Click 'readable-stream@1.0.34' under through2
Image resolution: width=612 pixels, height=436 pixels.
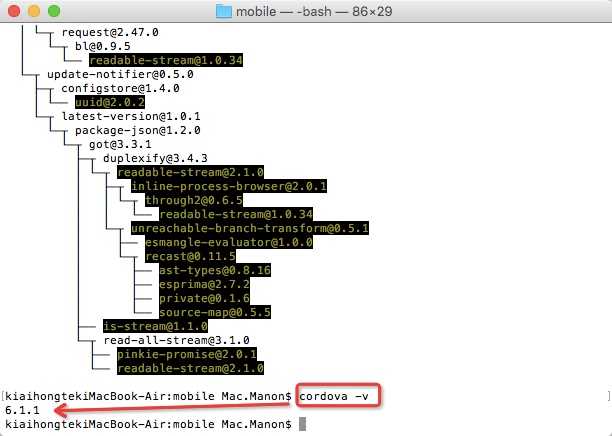point(236,215)
